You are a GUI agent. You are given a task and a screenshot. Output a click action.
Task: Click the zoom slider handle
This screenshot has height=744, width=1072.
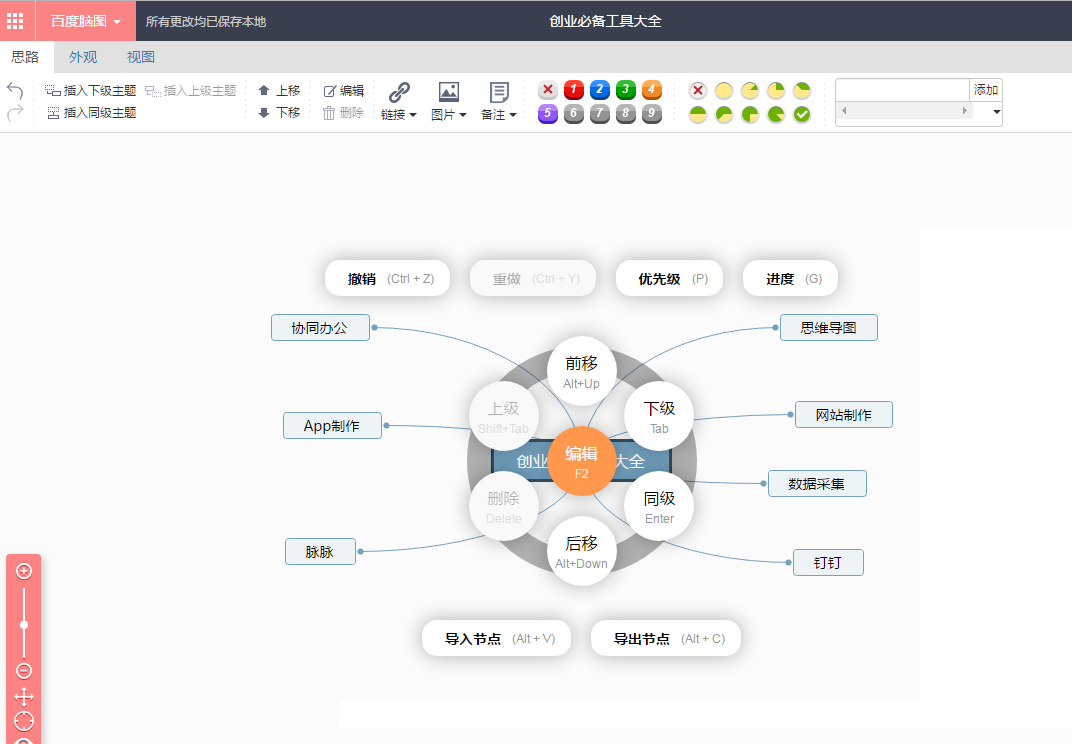24,625
